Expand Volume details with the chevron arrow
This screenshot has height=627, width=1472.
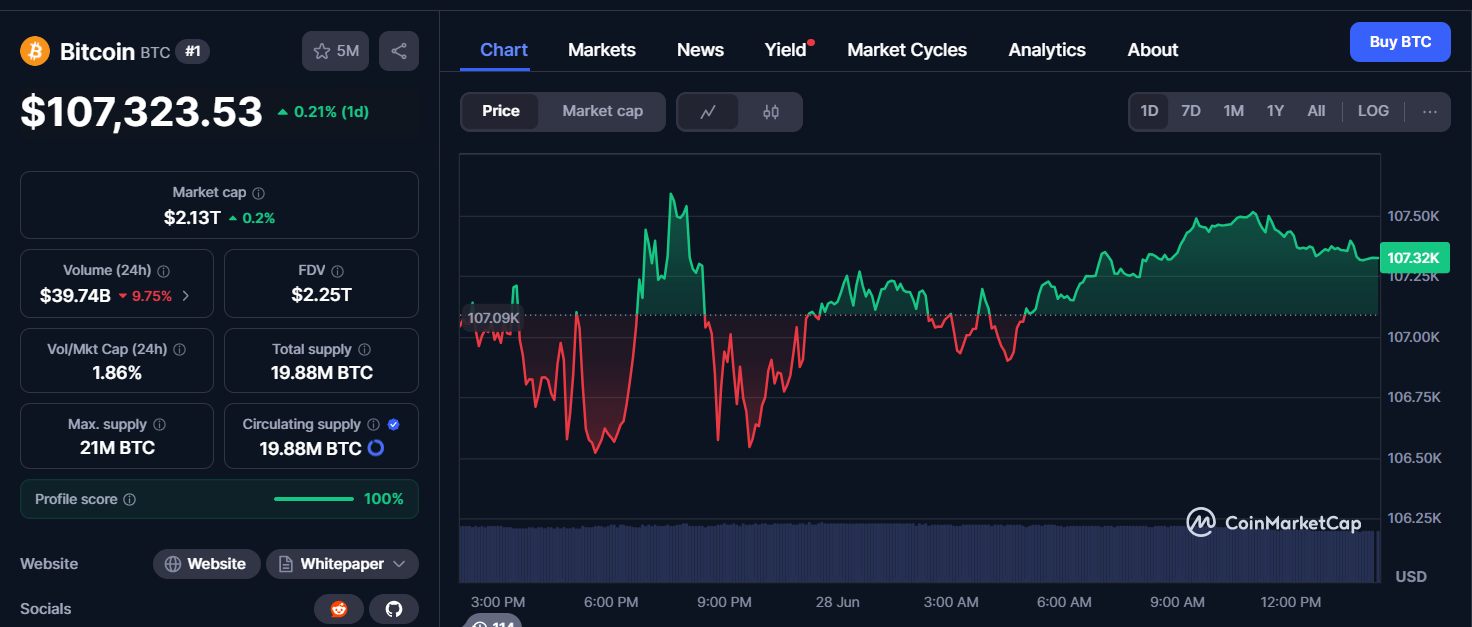pos(185,296)
